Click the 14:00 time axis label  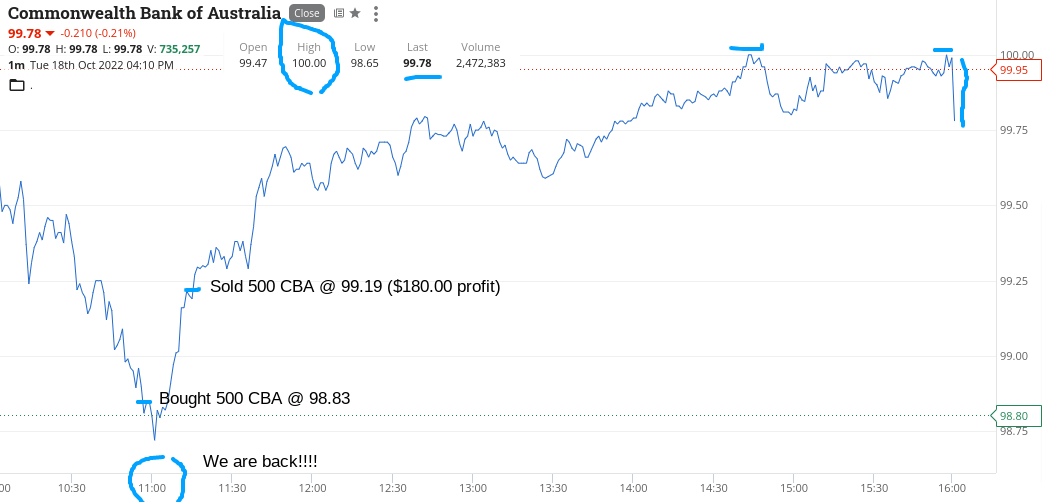tap(633, 488)
